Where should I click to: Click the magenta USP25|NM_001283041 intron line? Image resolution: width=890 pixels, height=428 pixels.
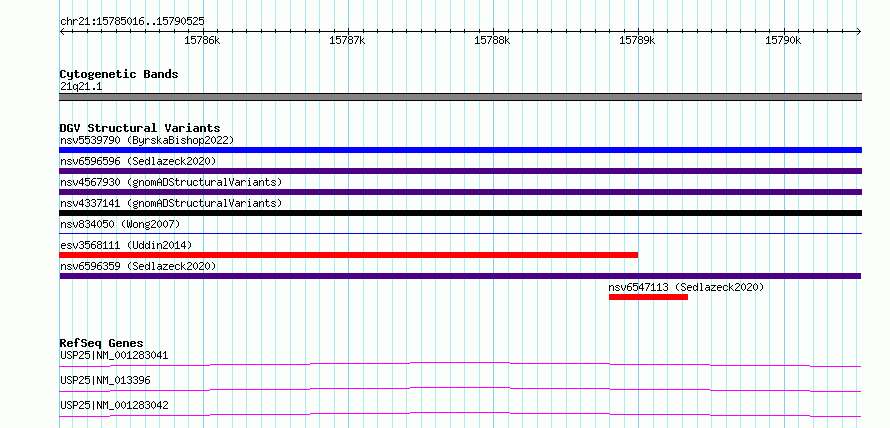[460, 364]
